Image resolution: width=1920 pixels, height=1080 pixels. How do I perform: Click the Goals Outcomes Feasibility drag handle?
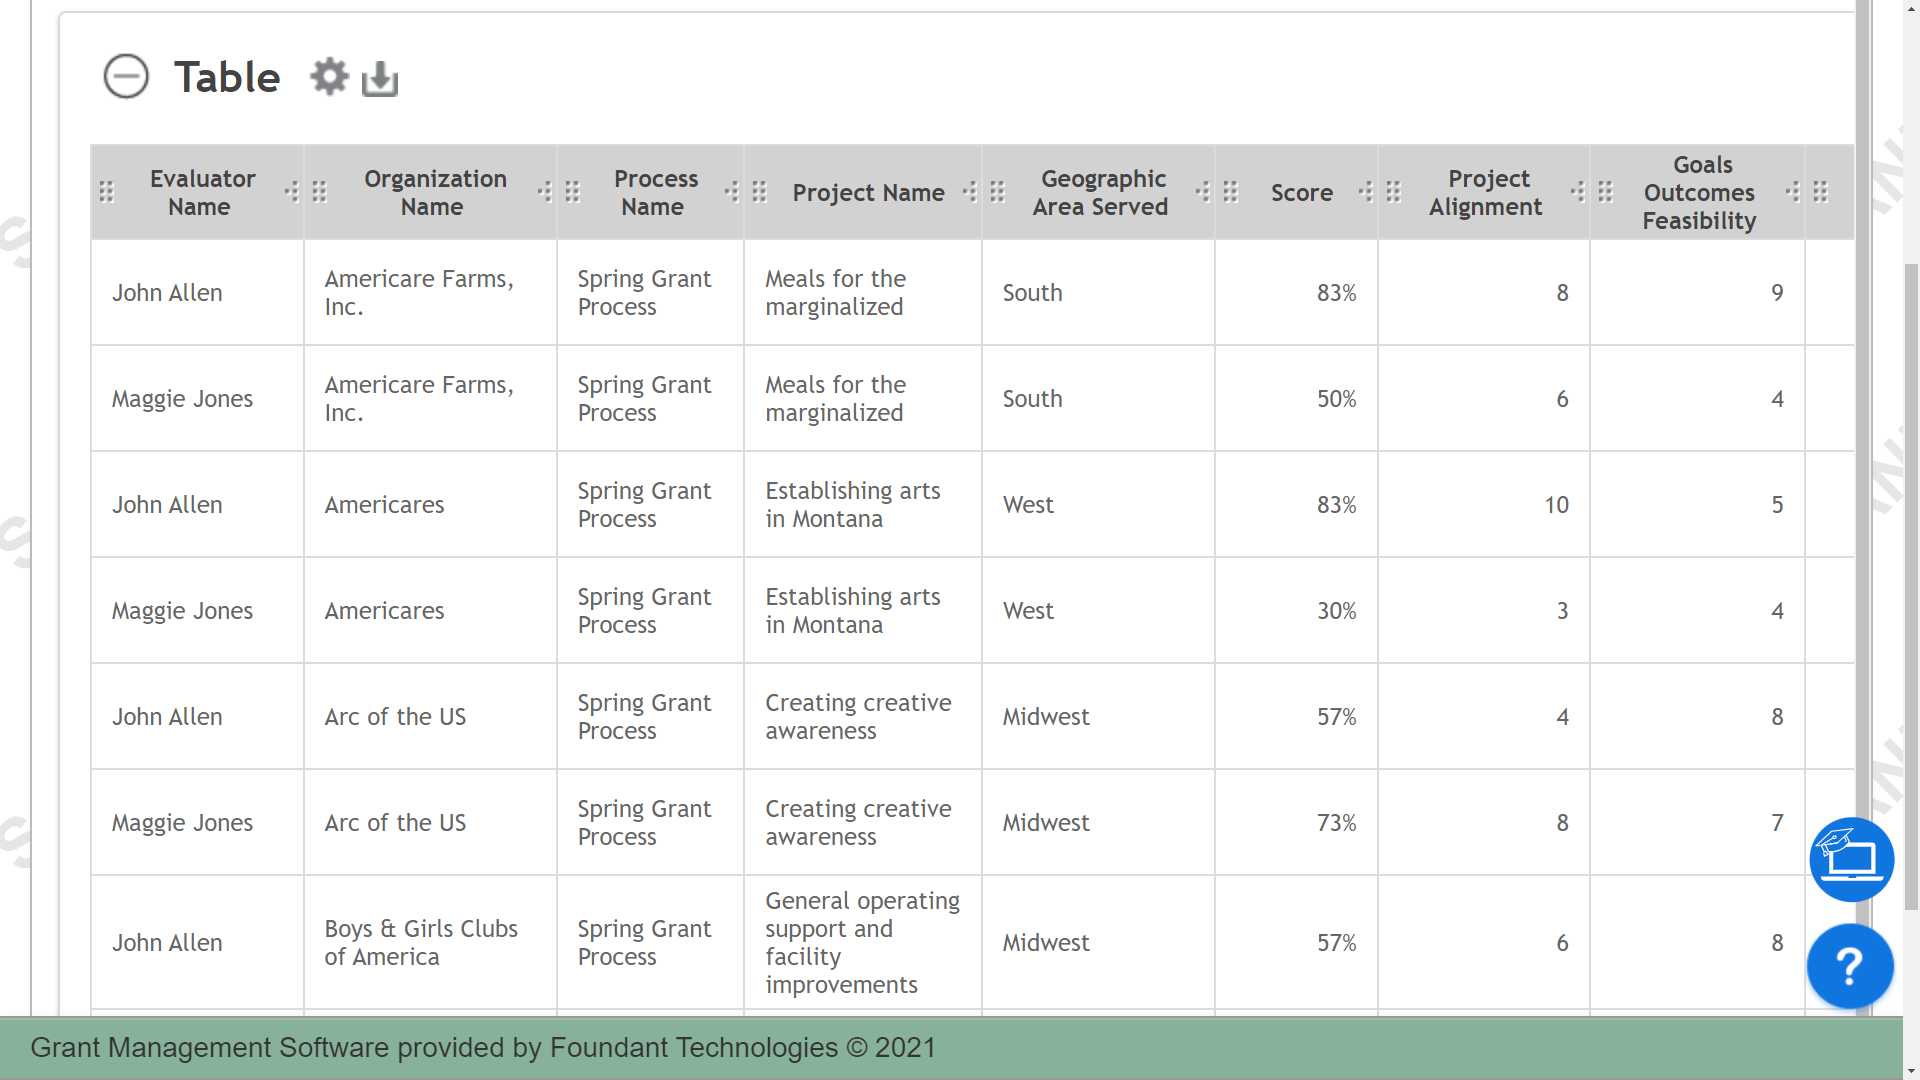pyautogui.click(x=1606, y=192)
